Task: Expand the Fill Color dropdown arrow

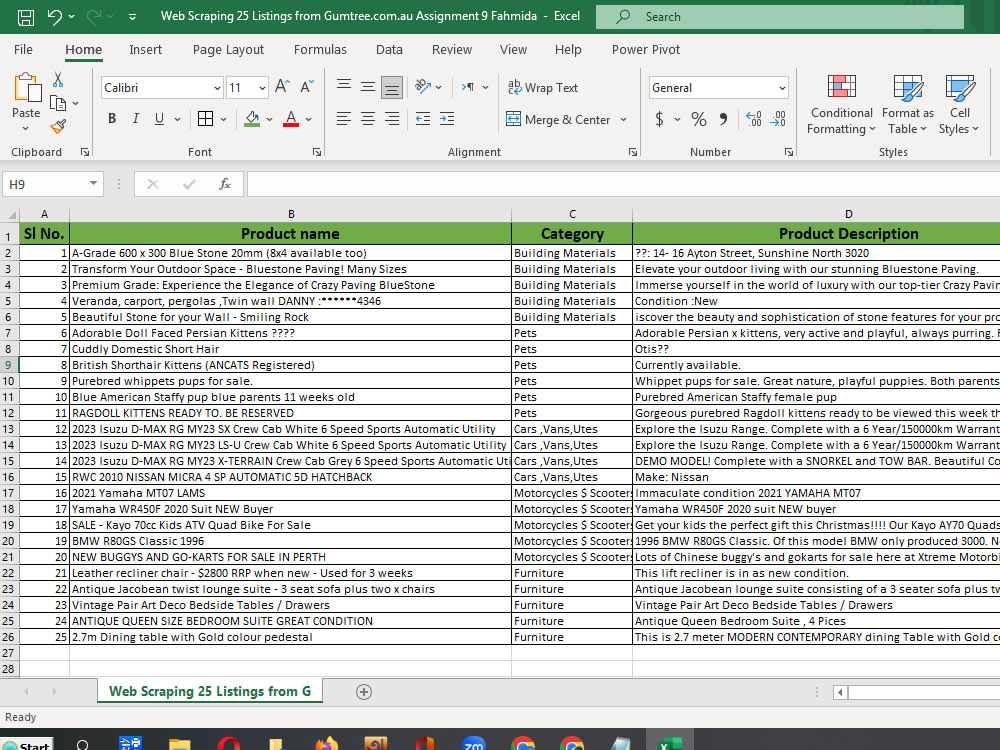Action: click(x=269, y=119)
